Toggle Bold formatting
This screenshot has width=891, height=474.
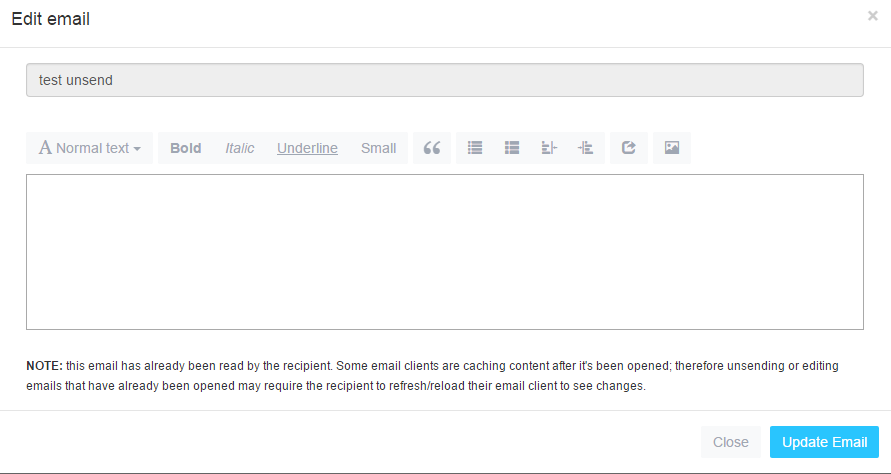coord(186,148)
